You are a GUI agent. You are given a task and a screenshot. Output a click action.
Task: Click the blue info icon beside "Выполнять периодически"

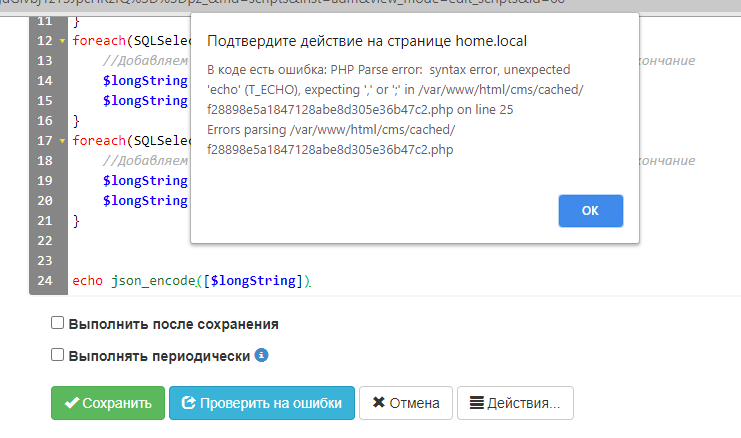(x=261, y=355)
